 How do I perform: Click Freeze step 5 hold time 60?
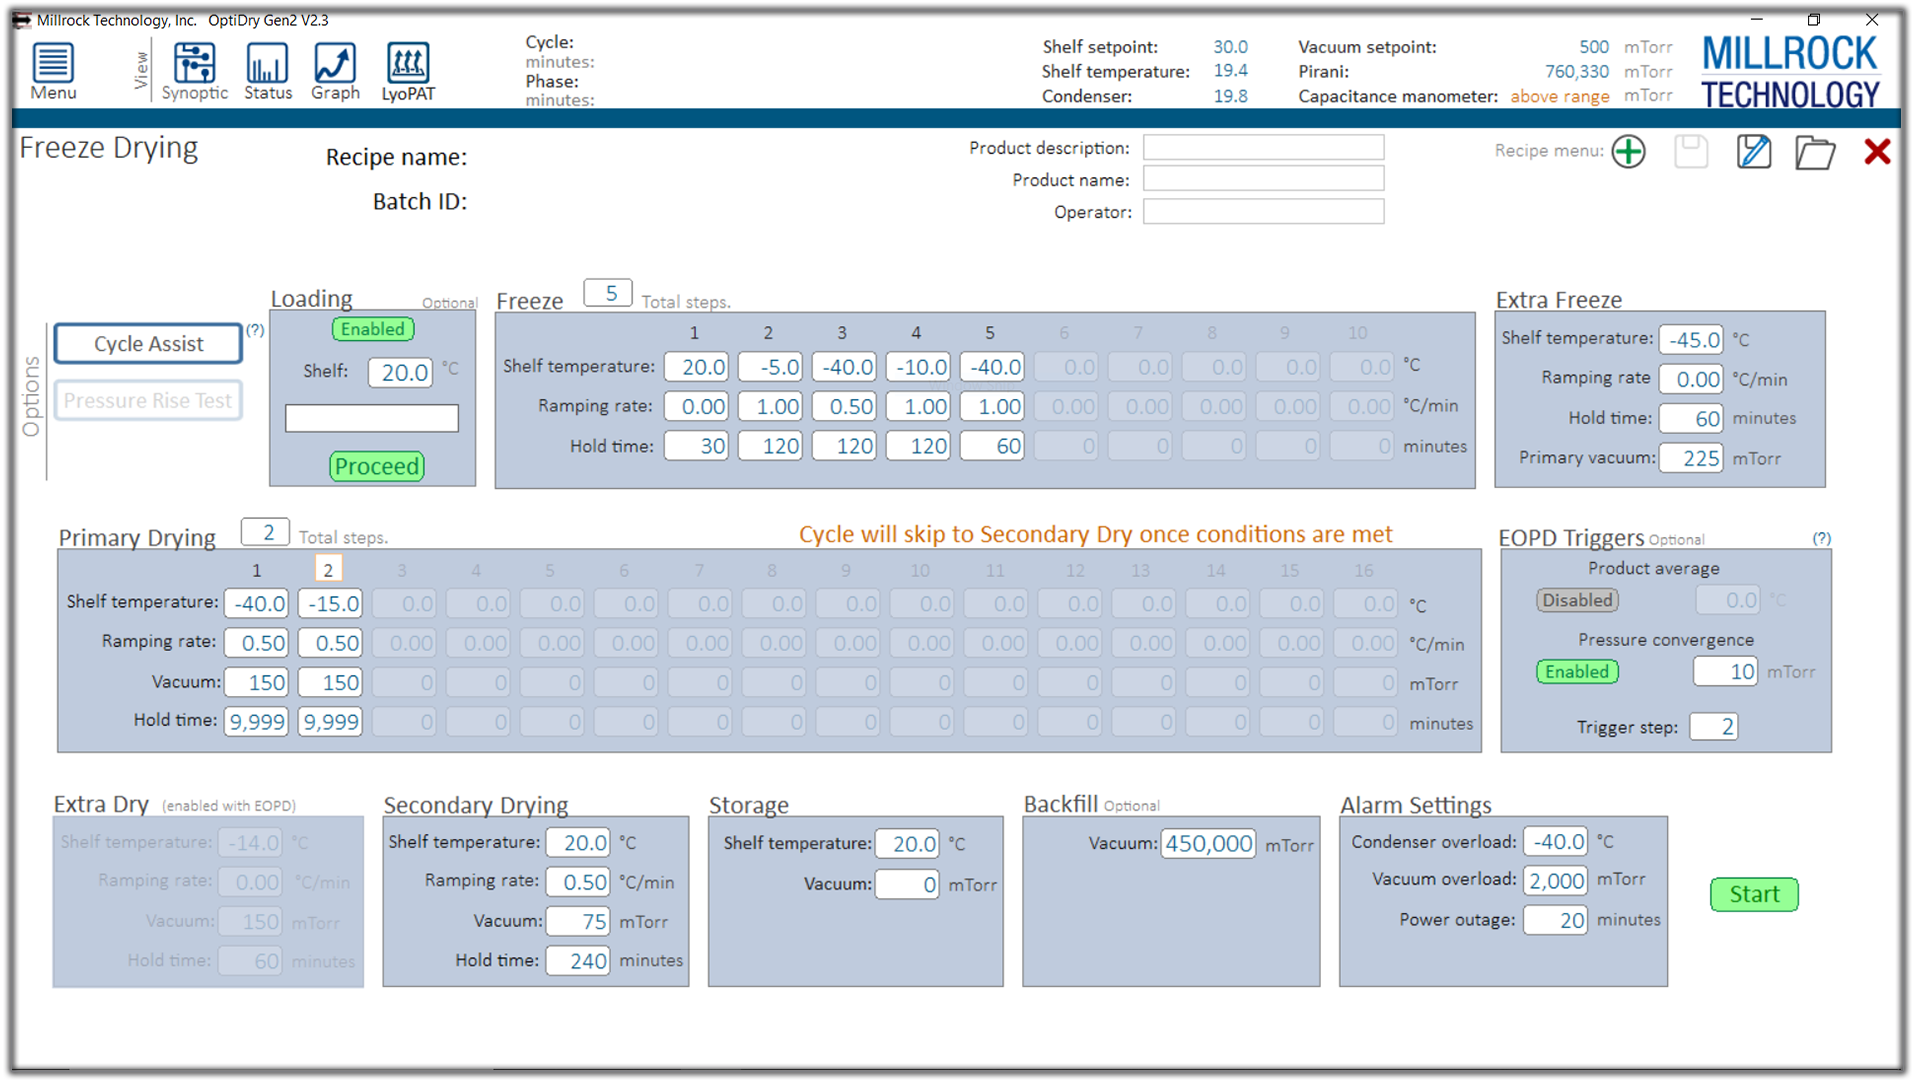coord(992,446)
